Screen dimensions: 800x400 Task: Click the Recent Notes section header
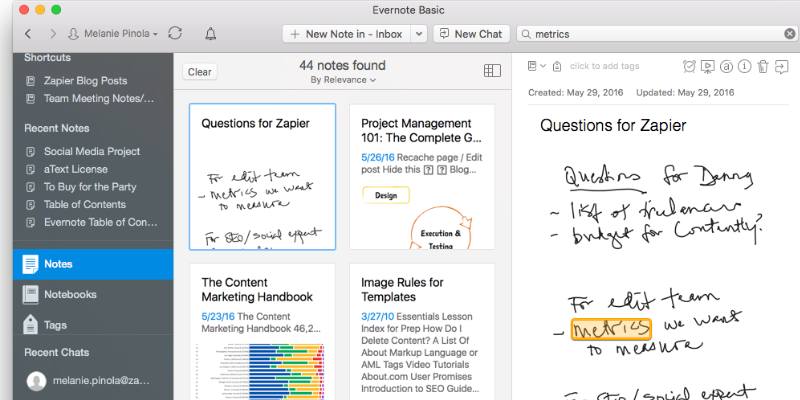(57, 129)
